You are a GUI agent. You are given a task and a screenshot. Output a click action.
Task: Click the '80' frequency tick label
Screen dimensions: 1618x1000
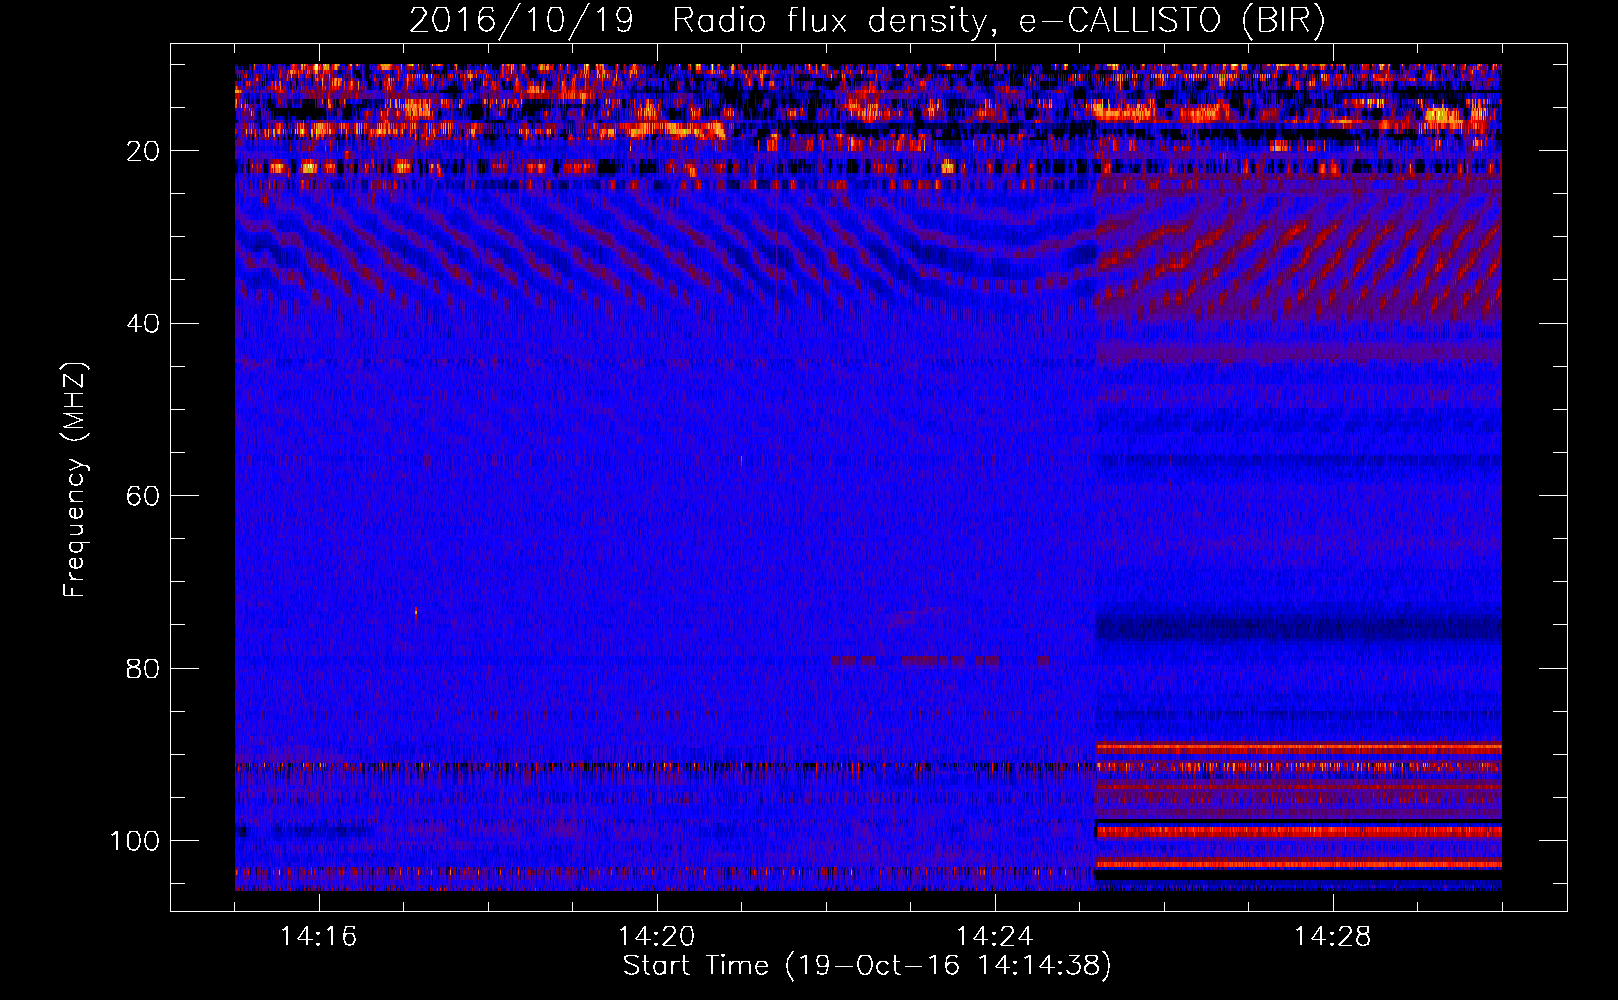click(x=144, y=668)
